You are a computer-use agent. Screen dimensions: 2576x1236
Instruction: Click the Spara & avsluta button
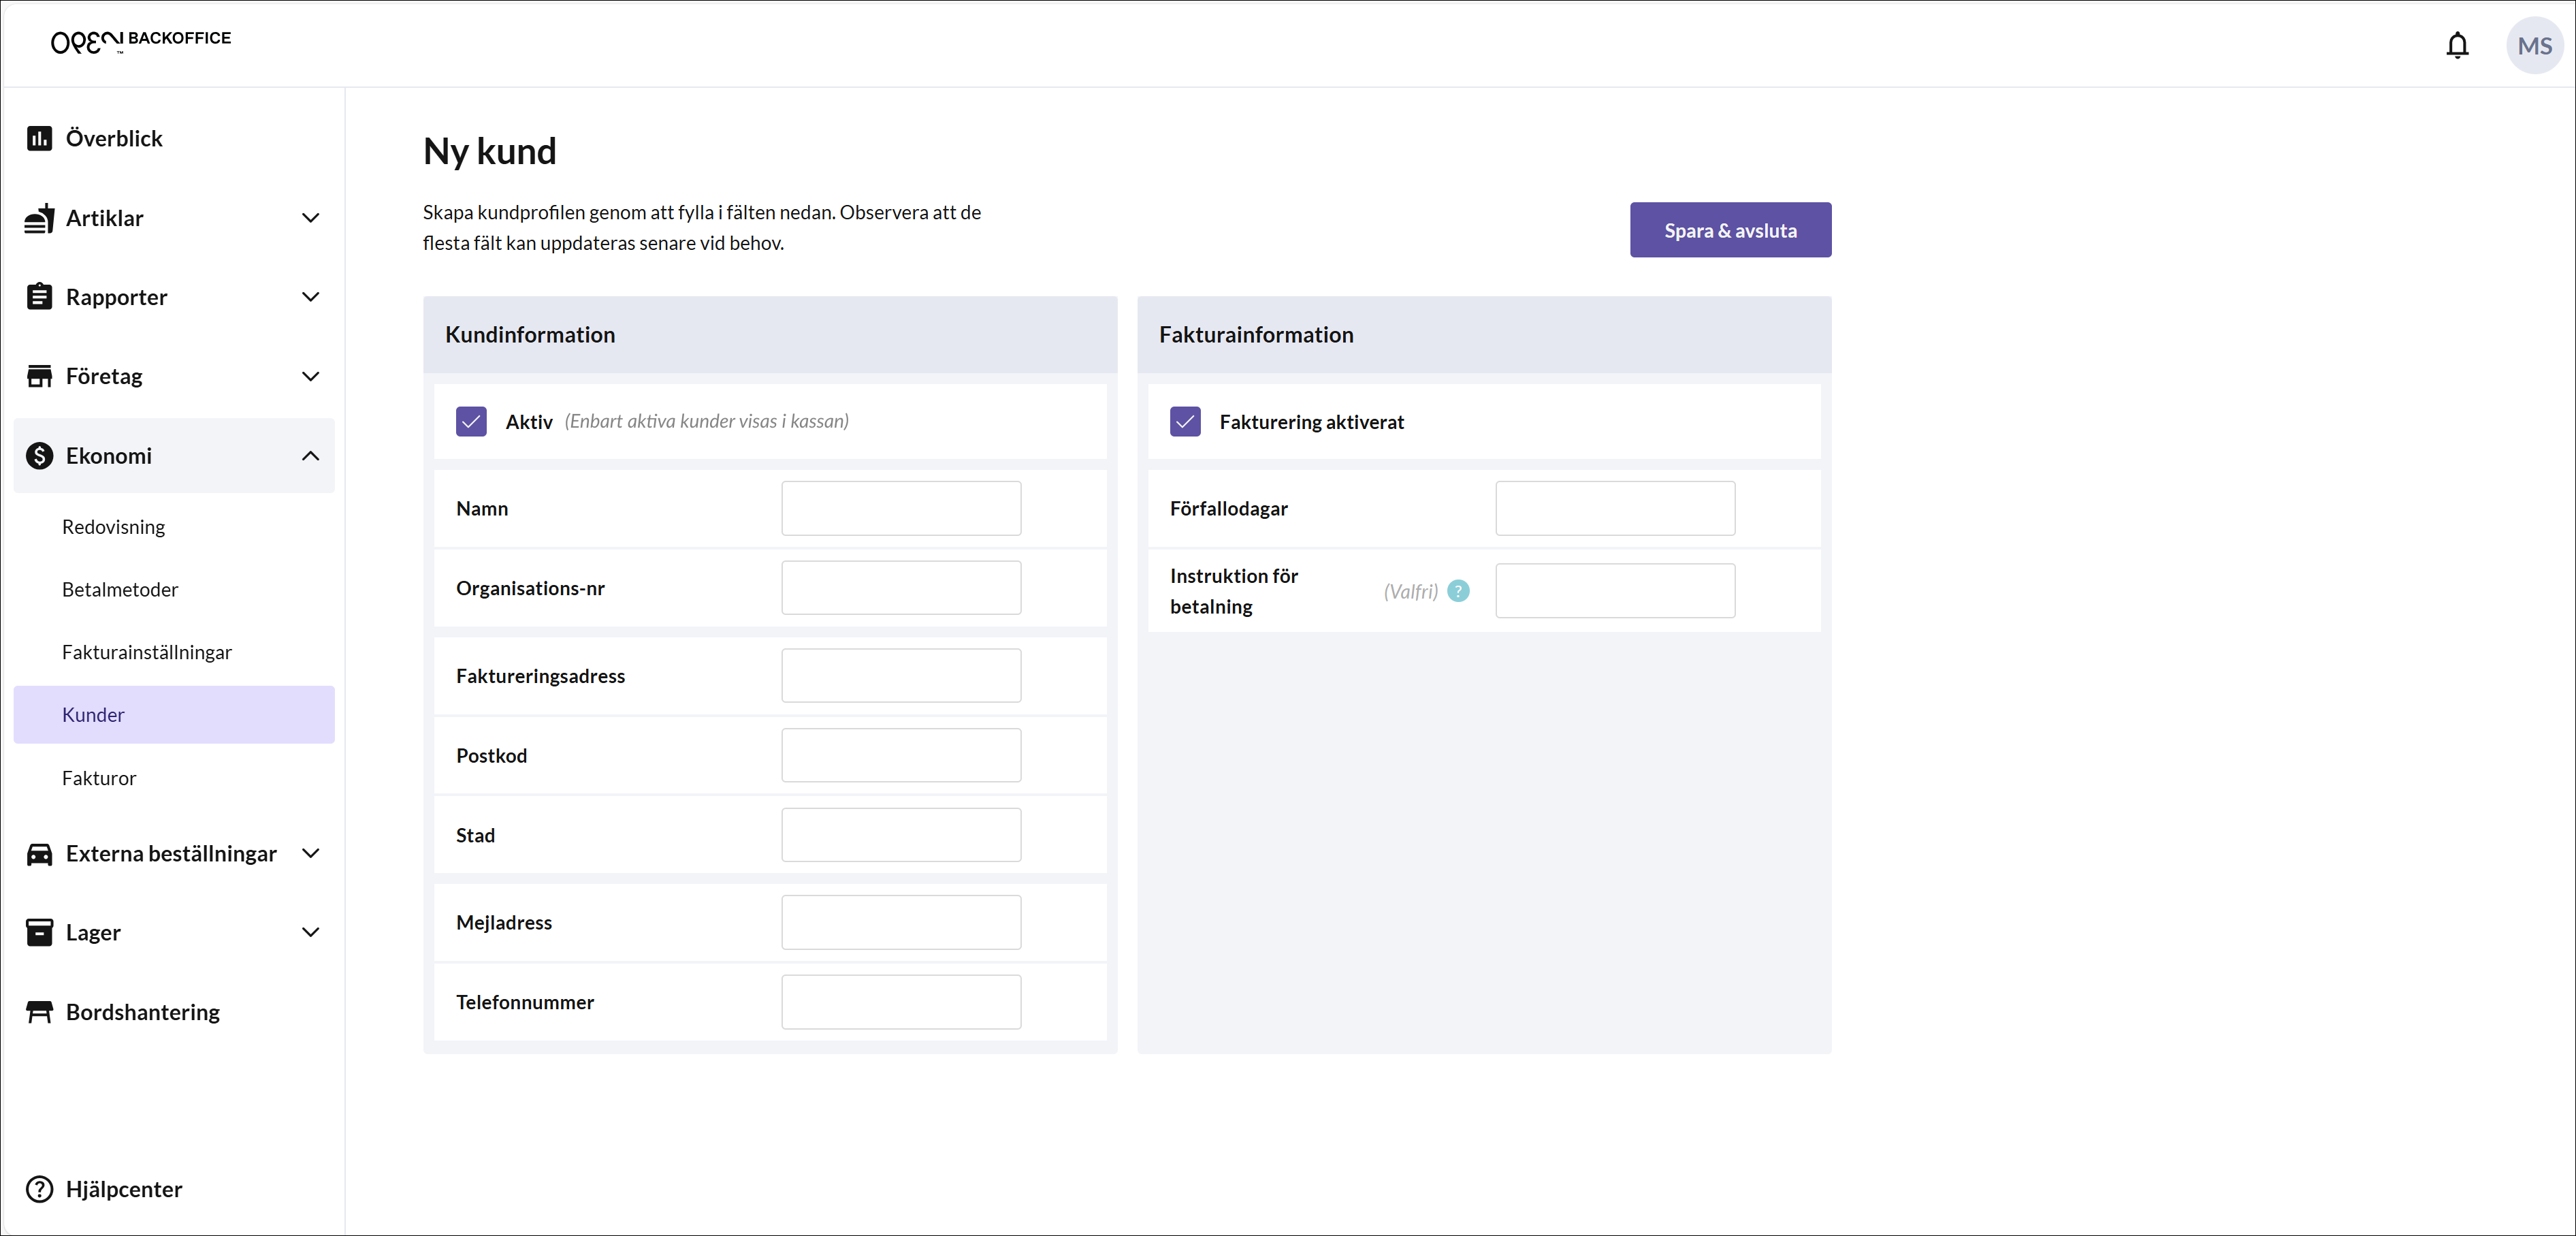point(1730,230)
